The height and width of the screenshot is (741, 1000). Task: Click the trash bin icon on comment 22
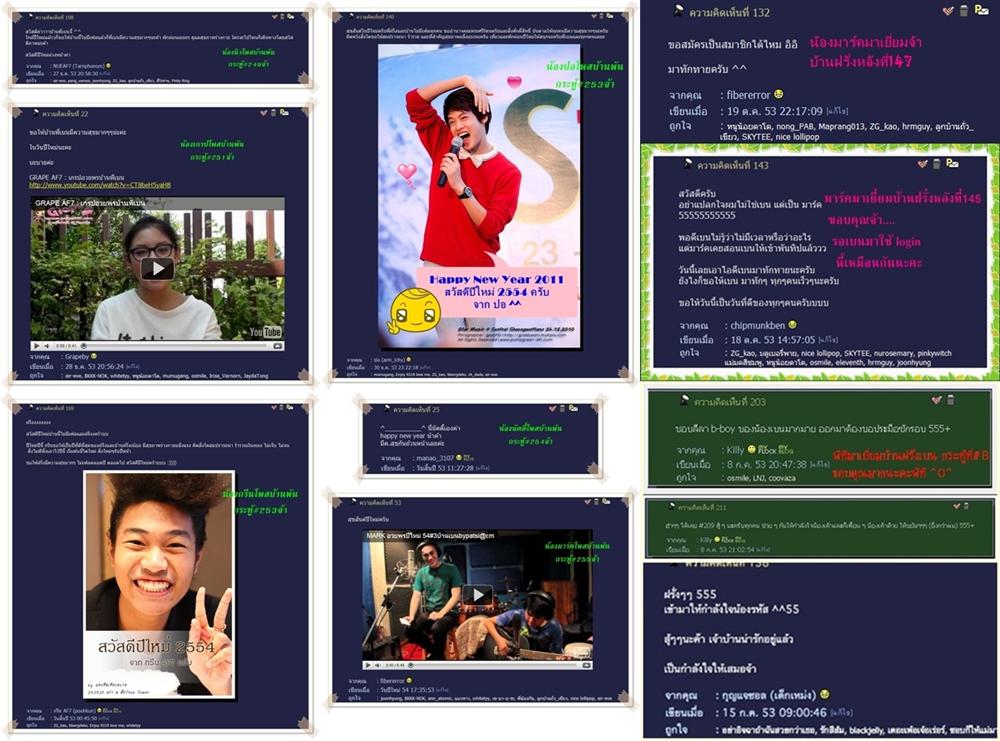point(274,113)
